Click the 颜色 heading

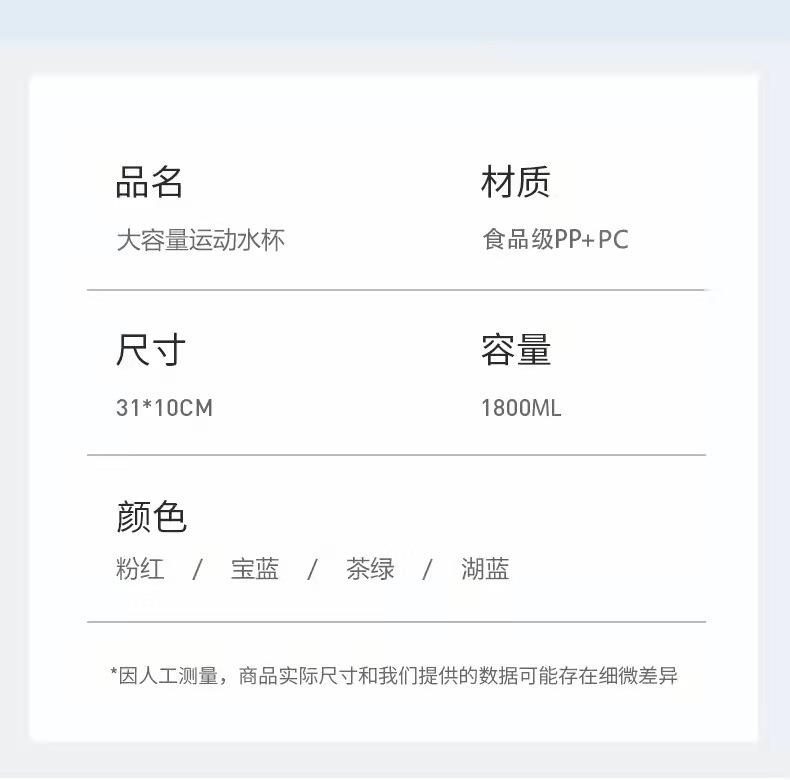coord(151,517)
